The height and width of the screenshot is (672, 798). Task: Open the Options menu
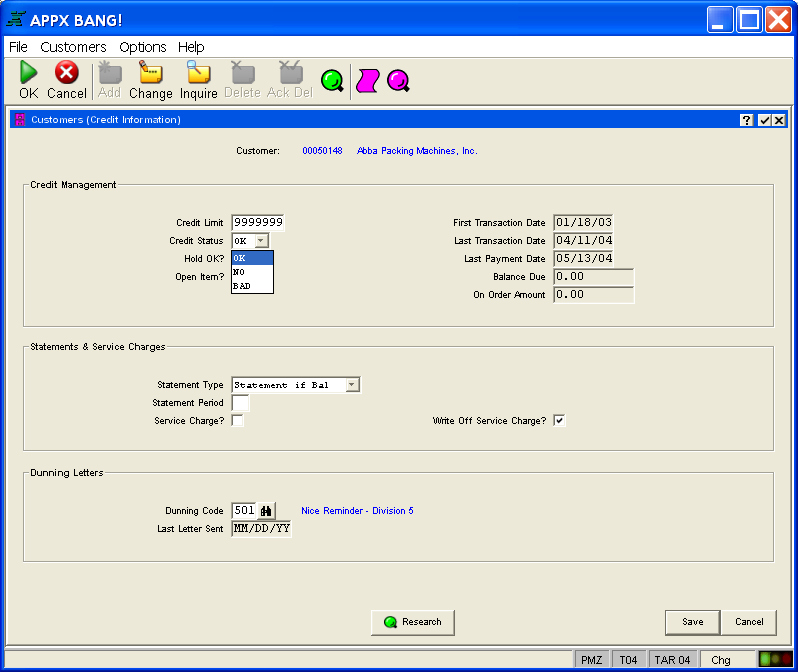point(142,47)
